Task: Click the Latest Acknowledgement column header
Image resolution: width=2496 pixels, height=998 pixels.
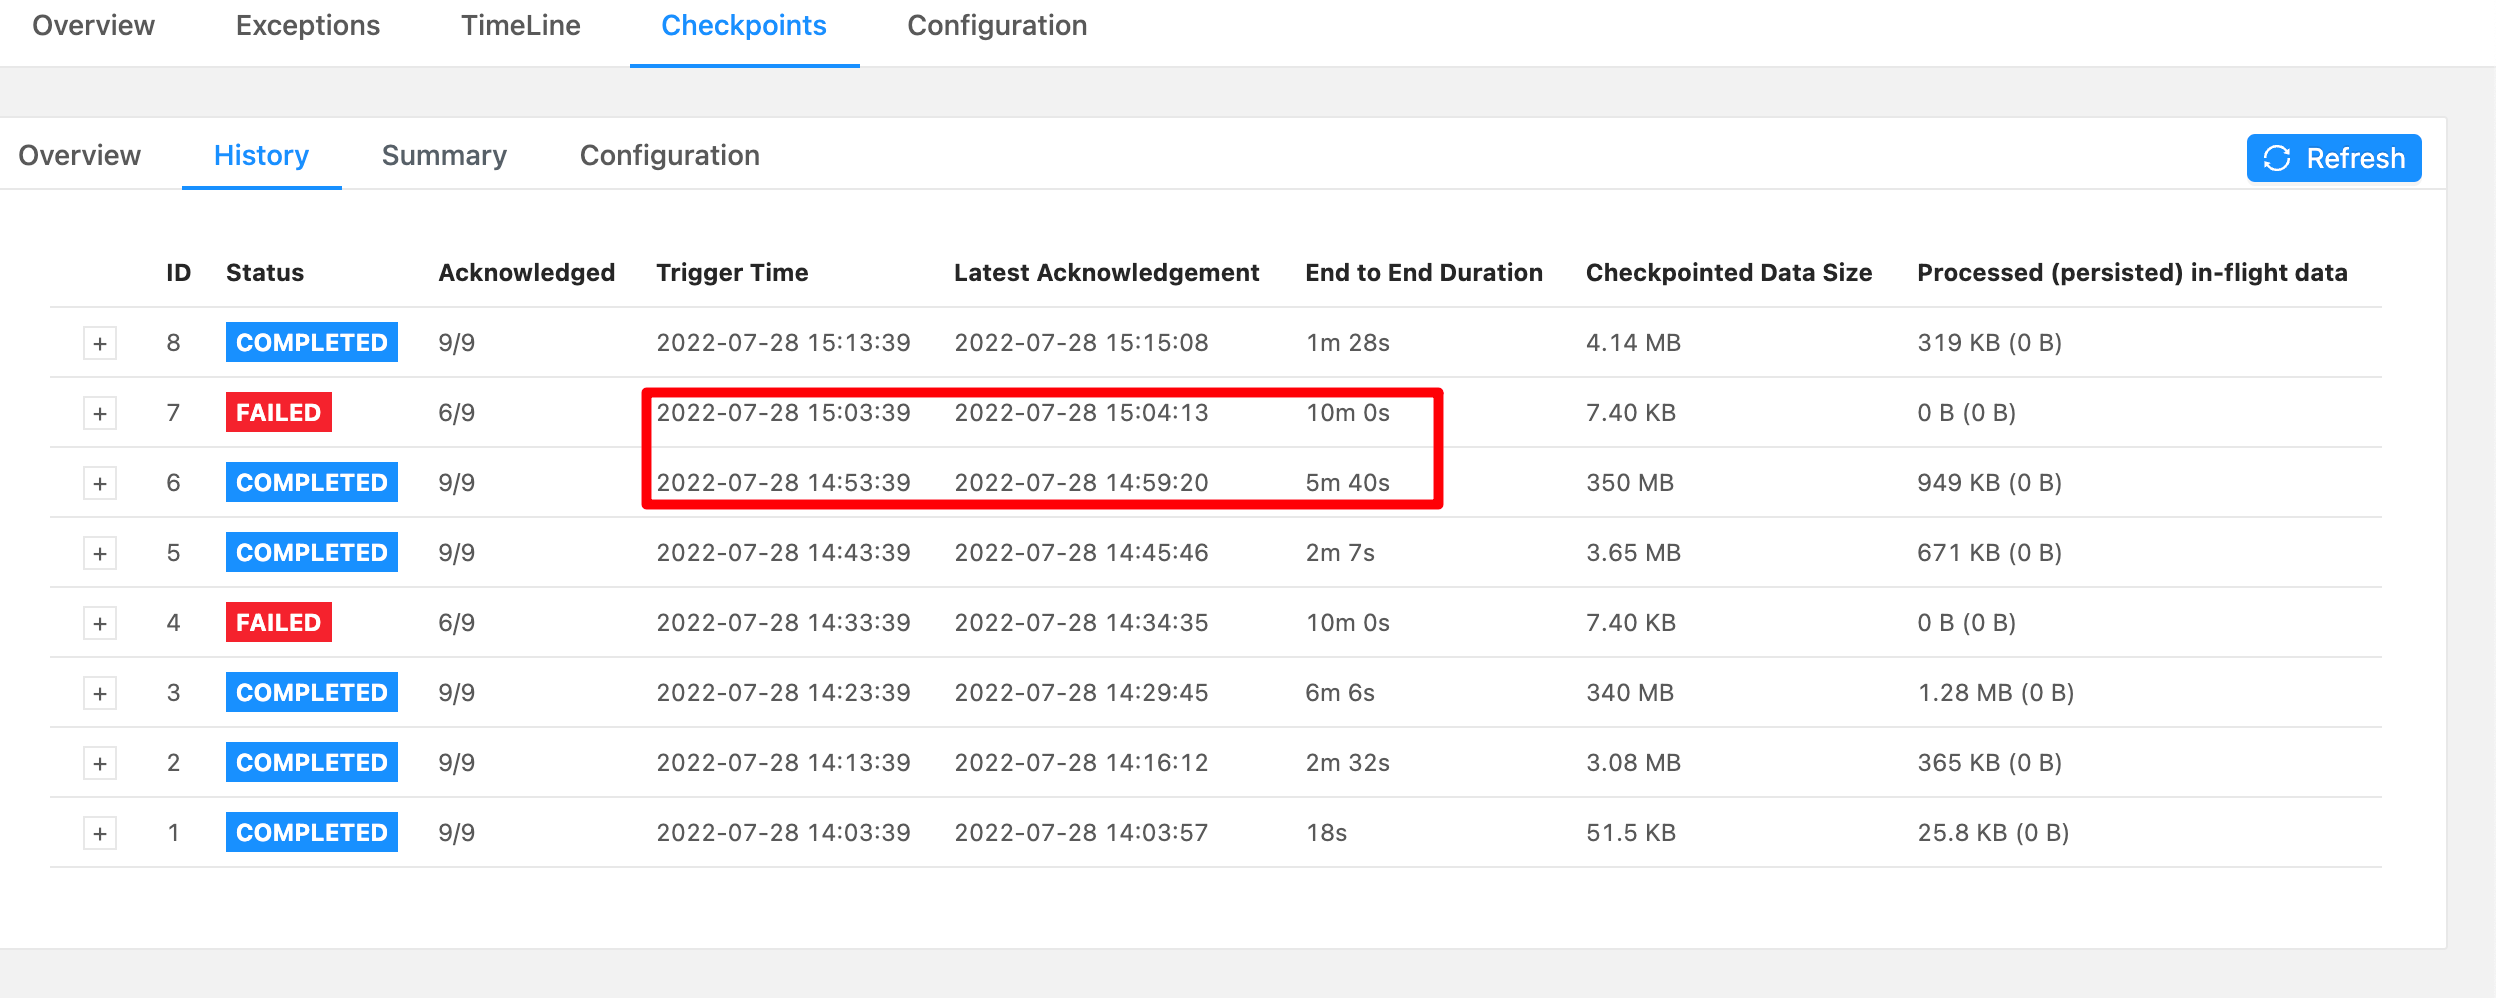Action: click(1106, 273)
